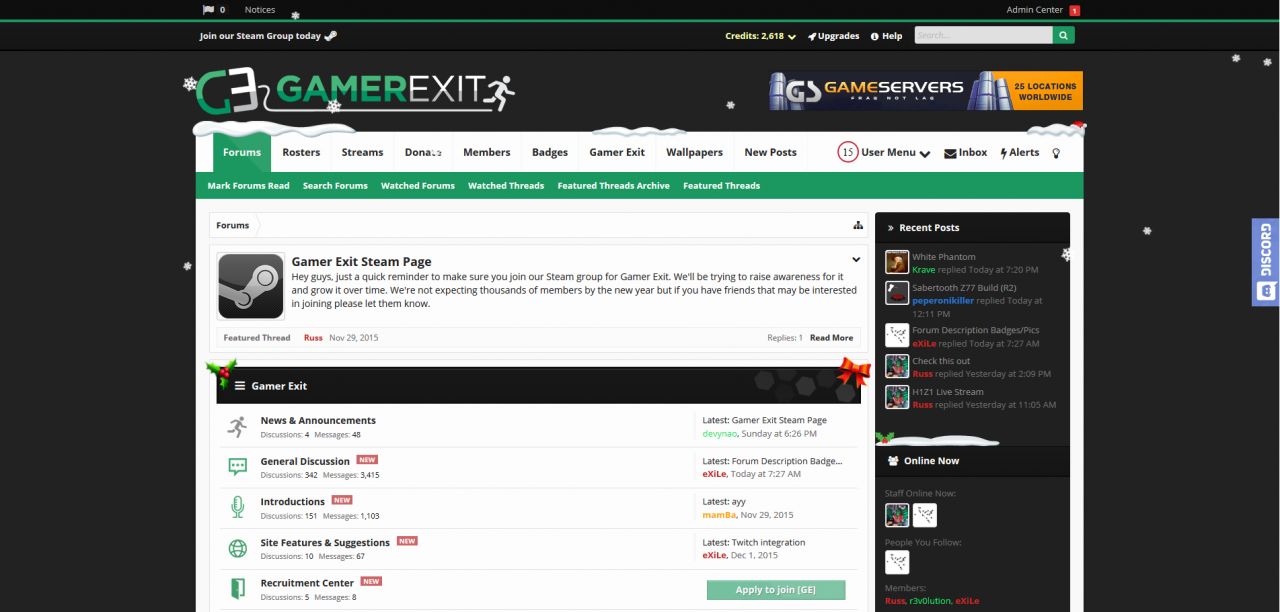The width and height of the screenshot is (1280, 612).
Task: Open the Badges tab
Action: click(x=550, y=152)
